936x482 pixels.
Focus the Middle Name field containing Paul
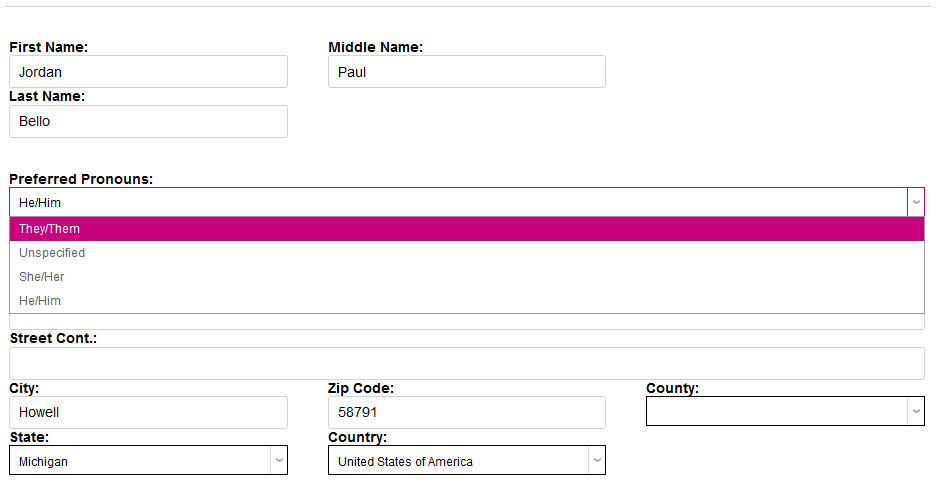tap(466, 72)
